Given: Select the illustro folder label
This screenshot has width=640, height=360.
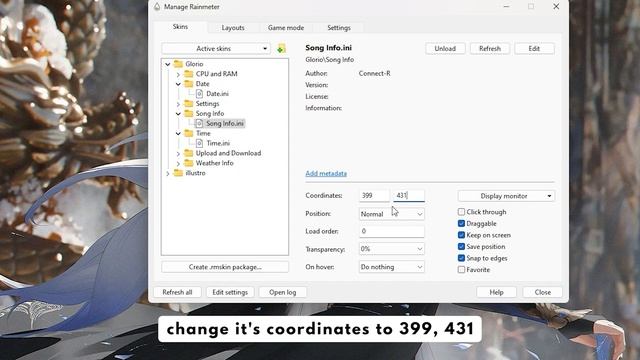Looking at the screenshot, I should [196, 173].
